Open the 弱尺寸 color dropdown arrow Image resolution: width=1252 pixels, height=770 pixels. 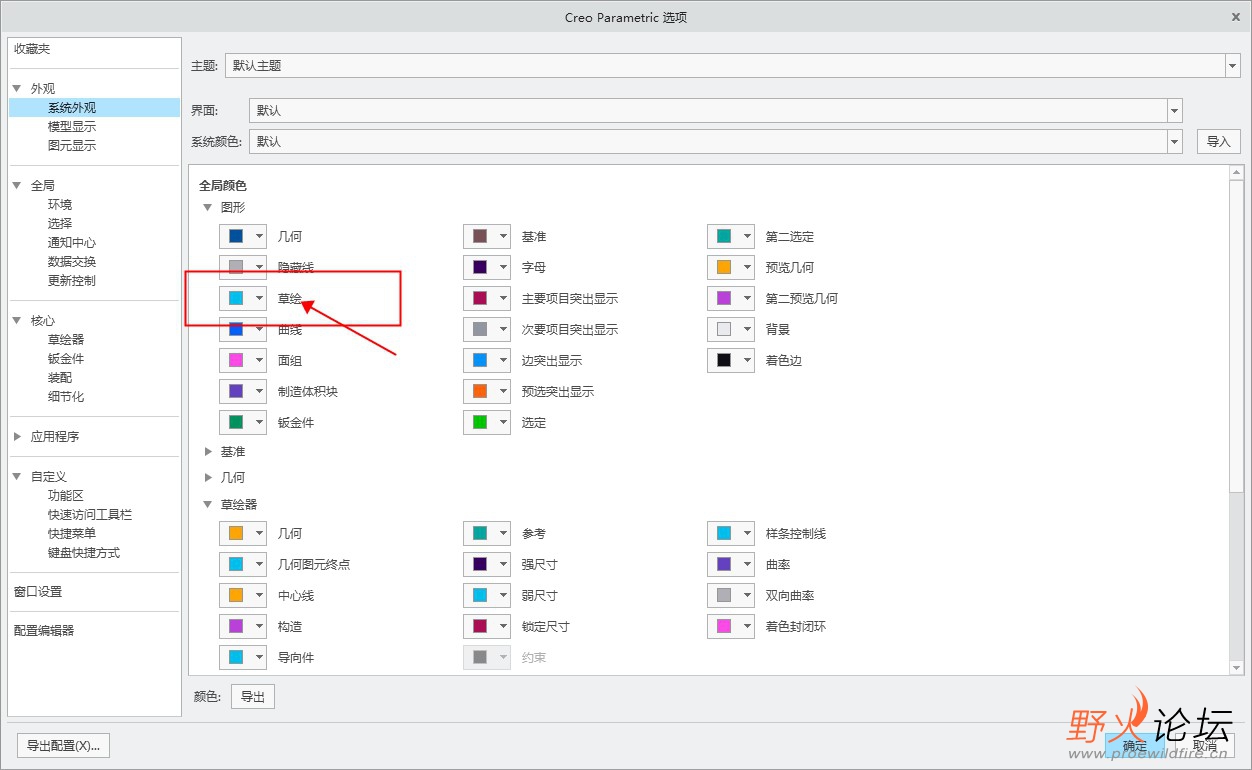[x=503, y=595]
